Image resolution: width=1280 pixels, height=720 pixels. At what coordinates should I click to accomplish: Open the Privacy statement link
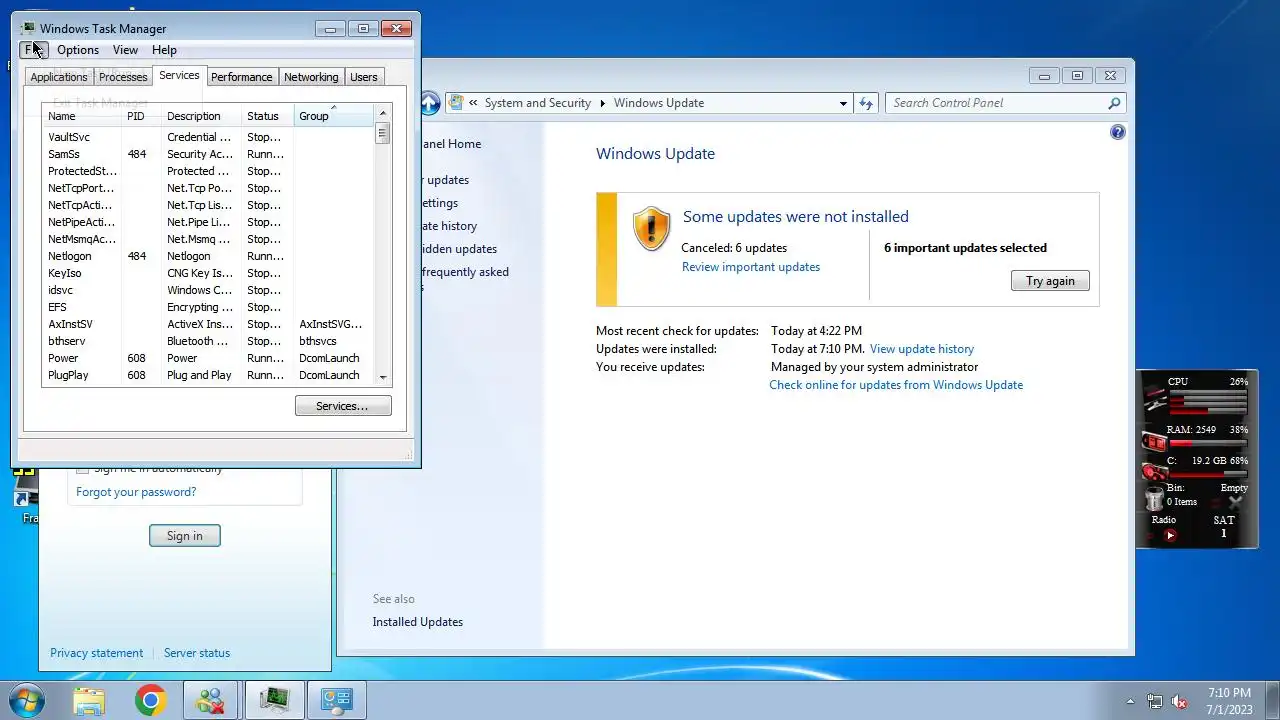96,653
